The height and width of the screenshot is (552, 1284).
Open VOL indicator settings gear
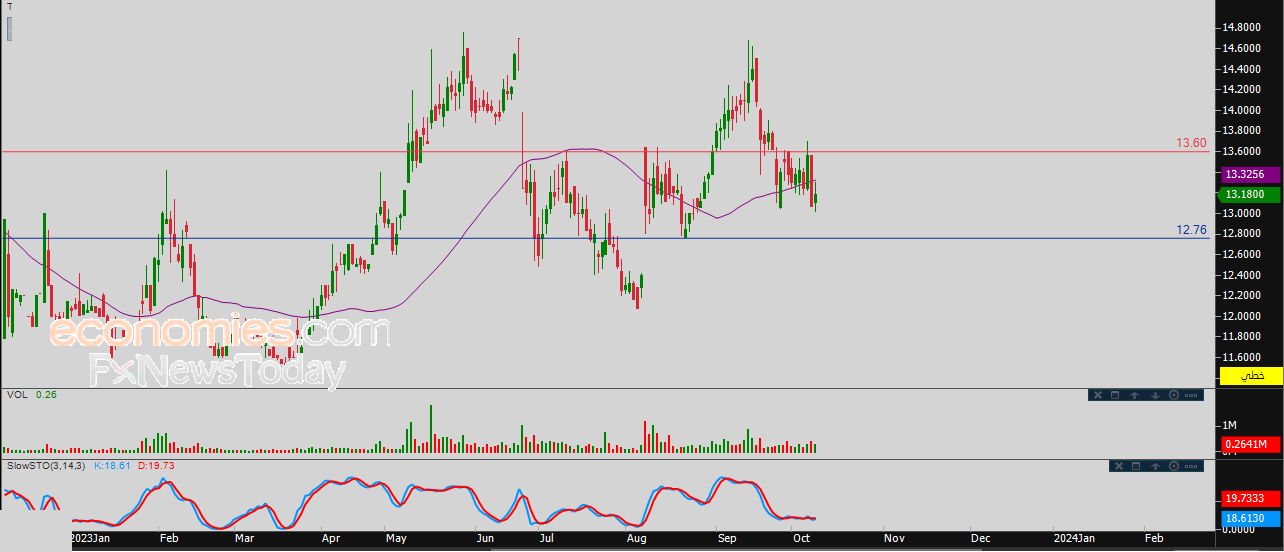point(1174,395)
